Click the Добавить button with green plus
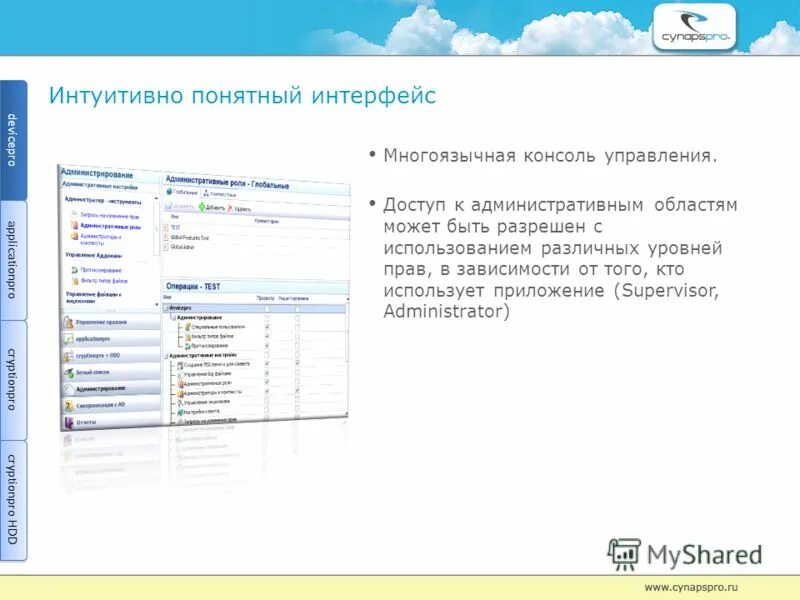Screen dimensions: 800x600 210,207
